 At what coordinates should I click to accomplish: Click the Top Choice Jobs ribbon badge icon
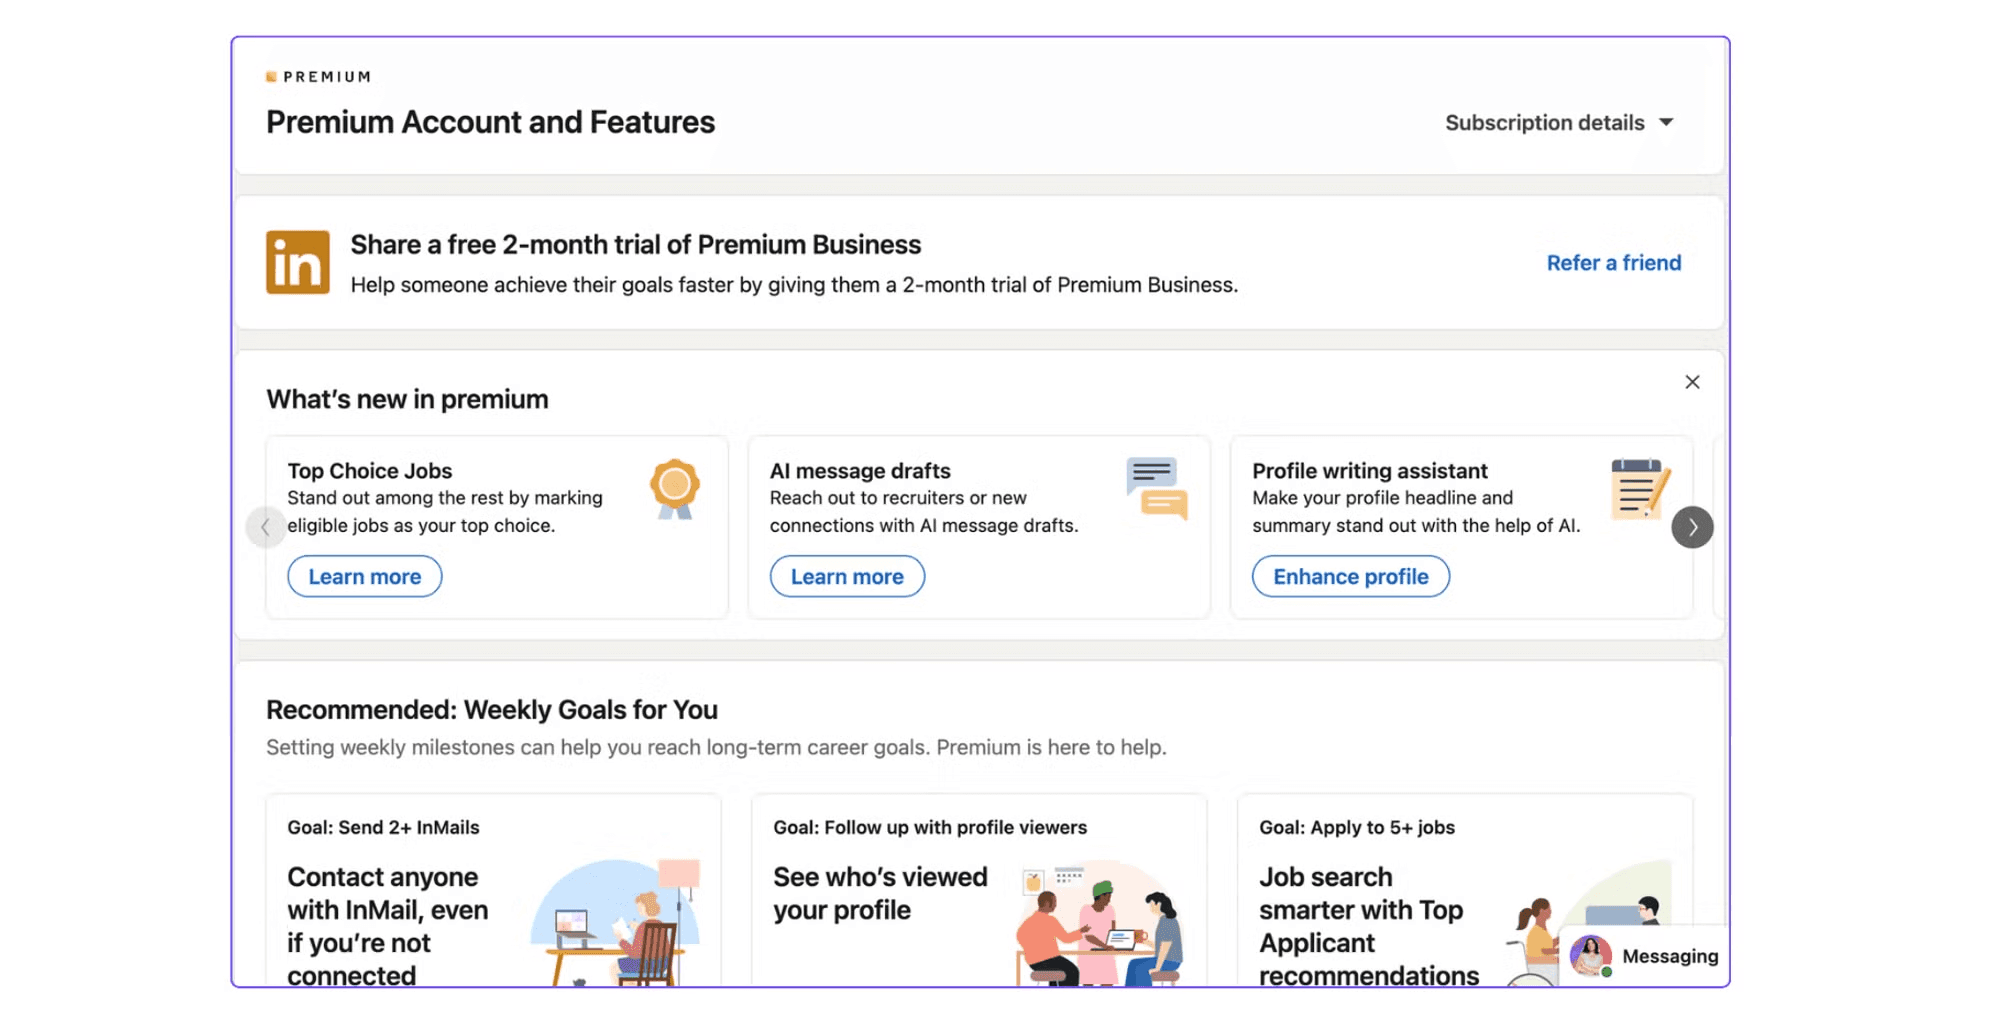(675, 489)
